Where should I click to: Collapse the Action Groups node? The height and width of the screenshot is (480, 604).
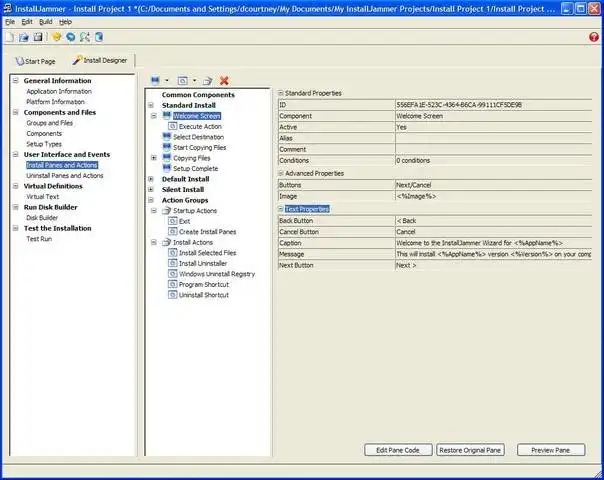tap(151, 200)
